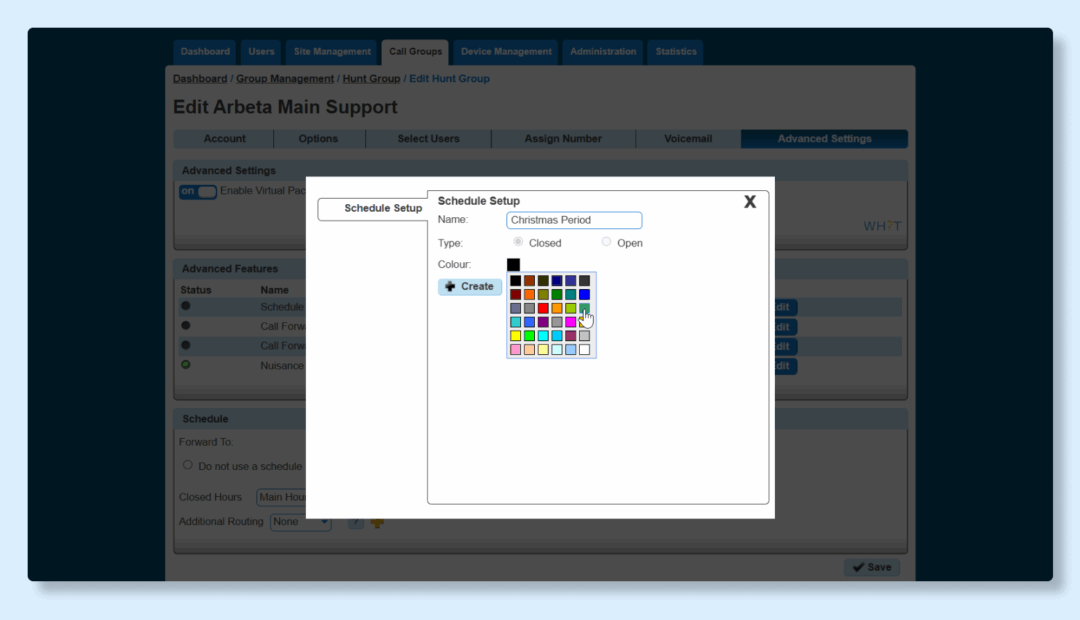
Task: Pick the pale yellow swatch
Action: [x=543, y=349]
